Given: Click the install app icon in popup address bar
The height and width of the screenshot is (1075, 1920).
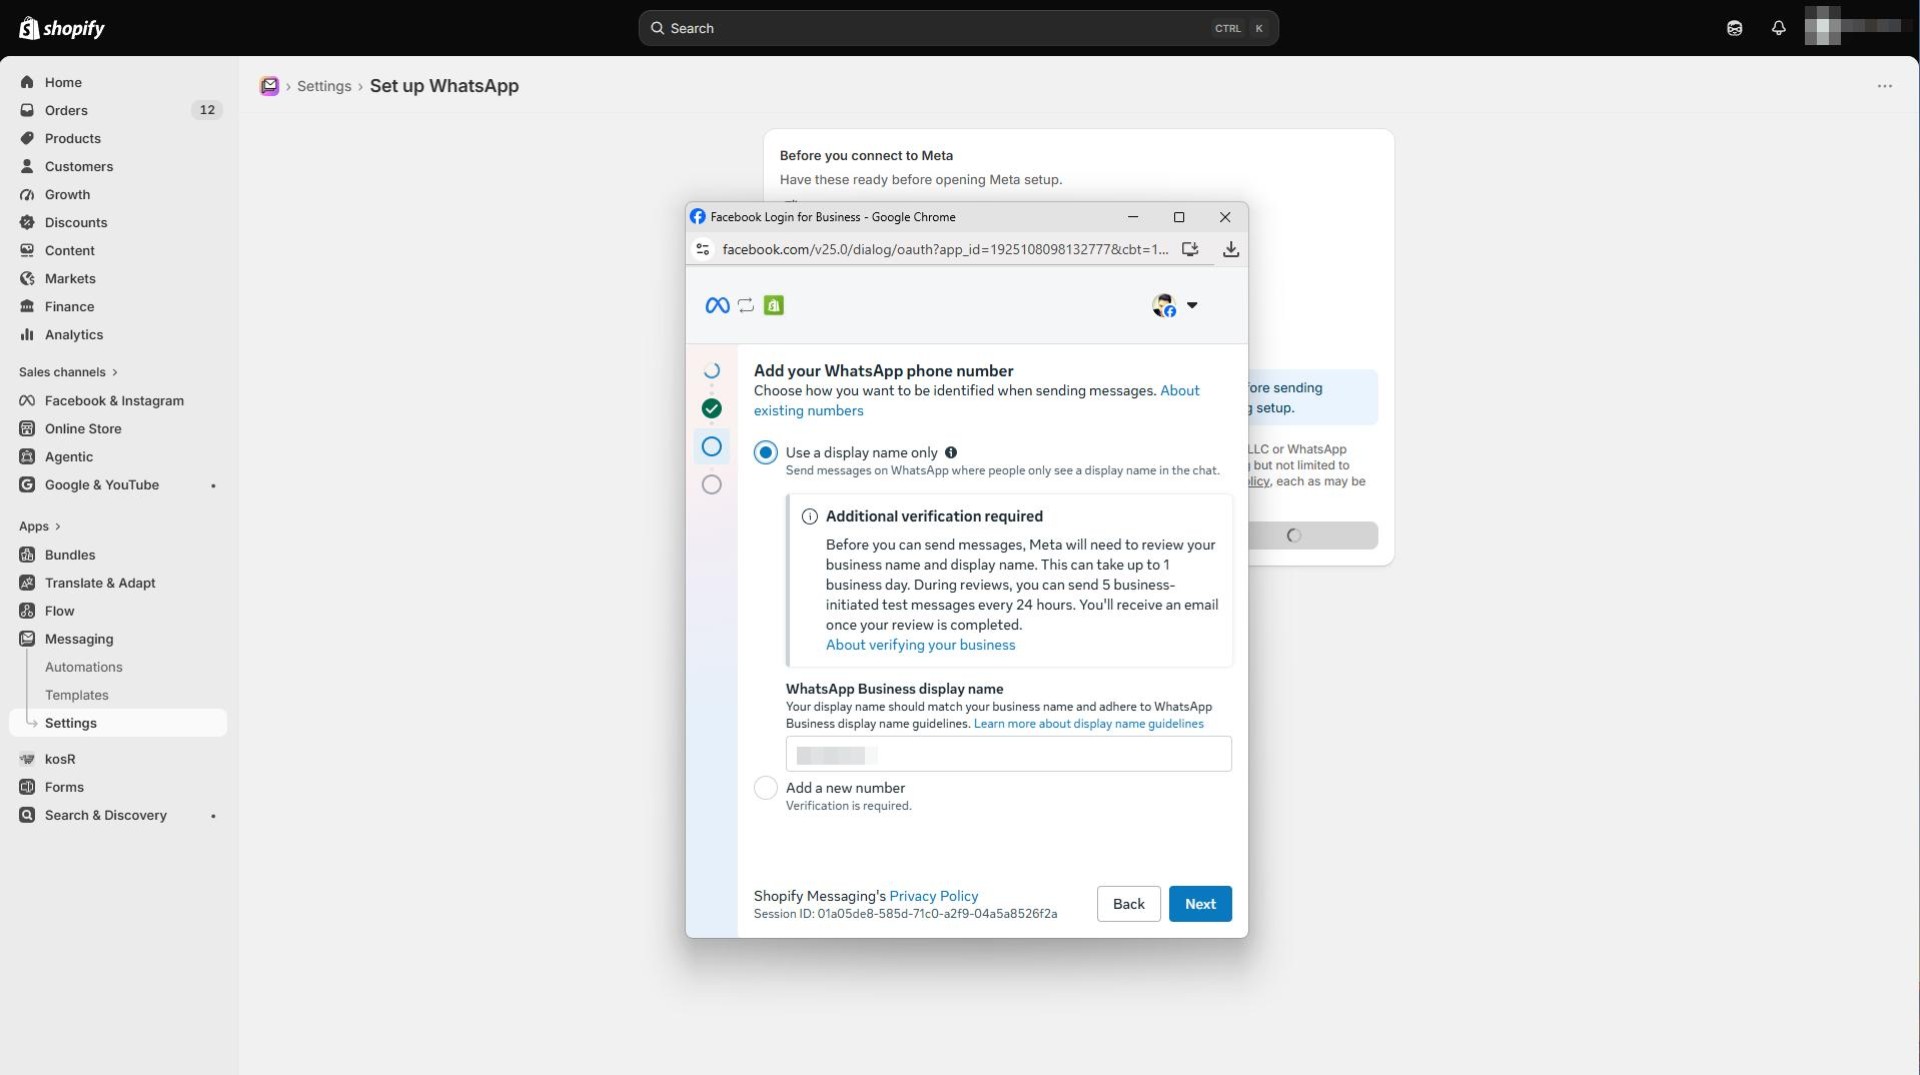Looking at the screenshot, I should 1190,249.
